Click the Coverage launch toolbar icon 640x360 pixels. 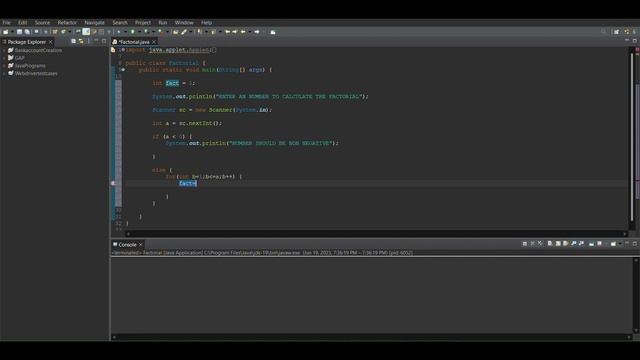146,32
